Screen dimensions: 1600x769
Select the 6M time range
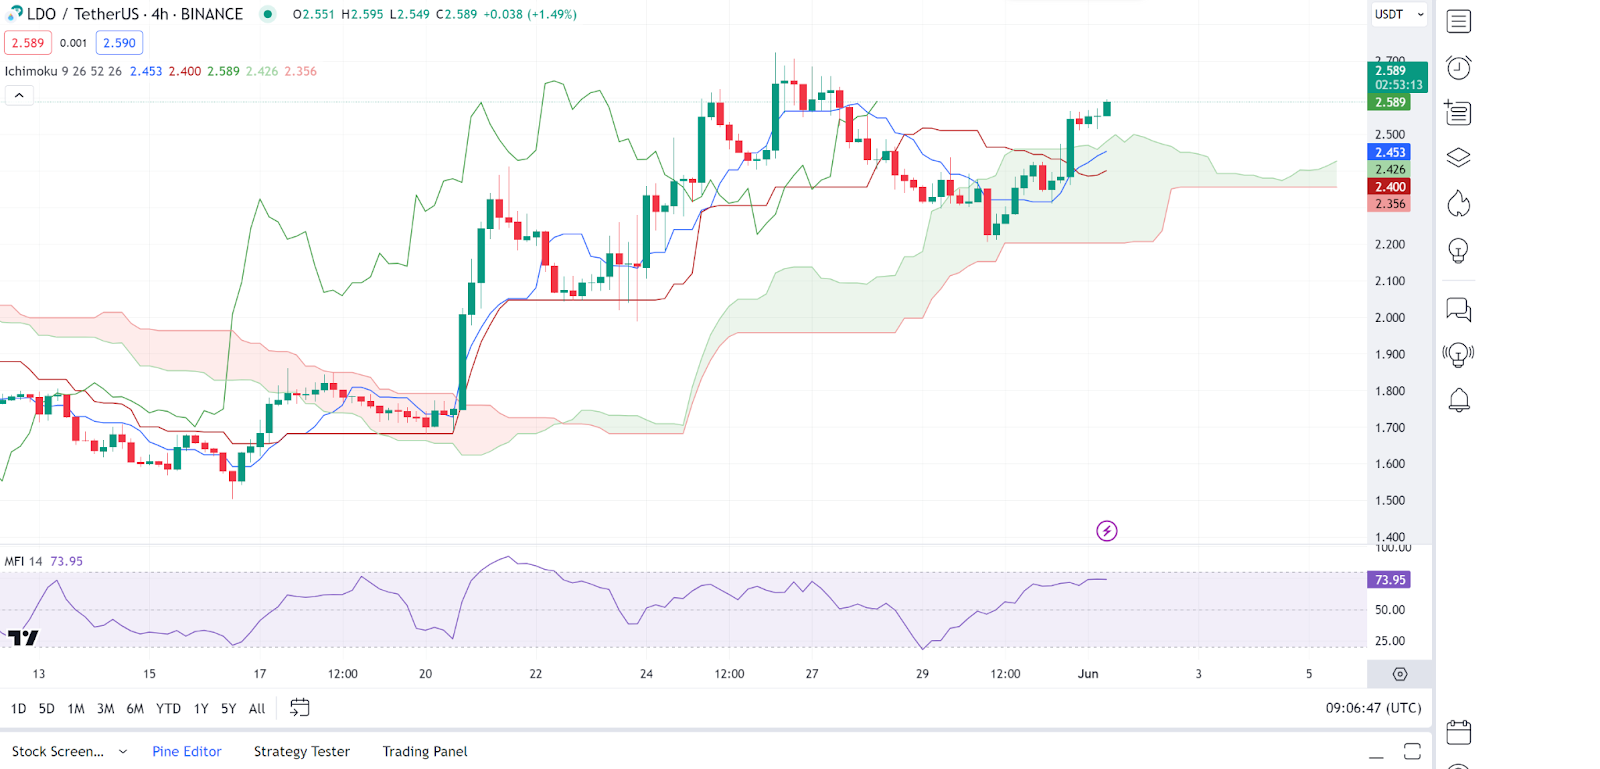(135, 708)
